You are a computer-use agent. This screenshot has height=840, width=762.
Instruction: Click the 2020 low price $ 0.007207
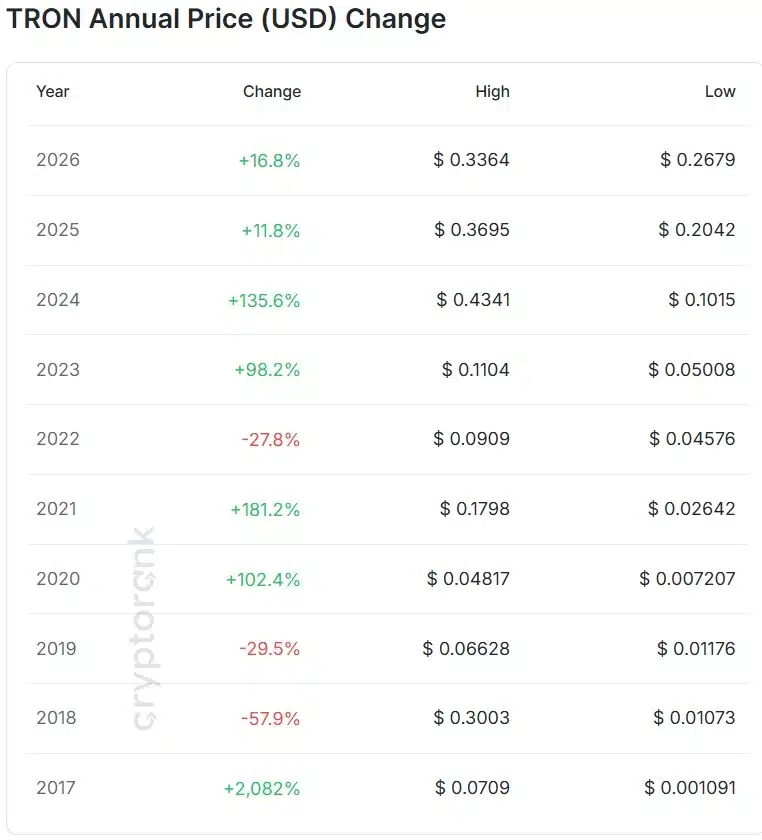[688, 579]
